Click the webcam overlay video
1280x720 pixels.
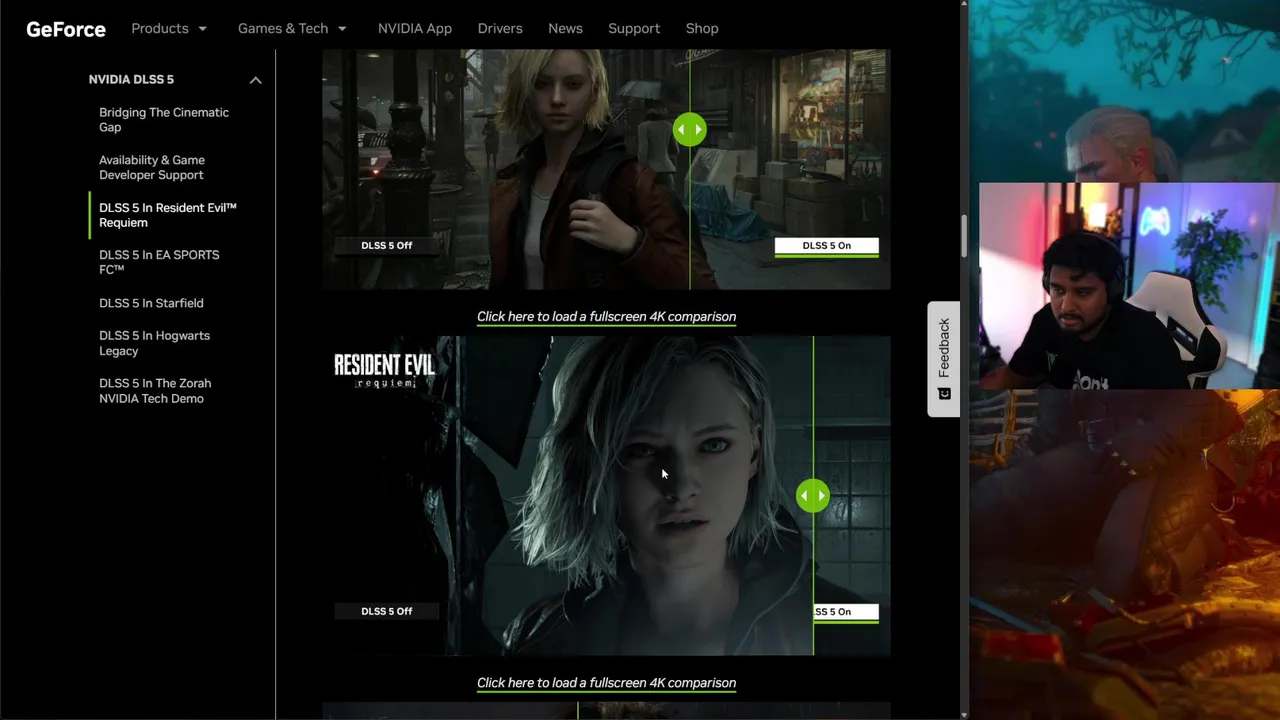(1129, 285)
